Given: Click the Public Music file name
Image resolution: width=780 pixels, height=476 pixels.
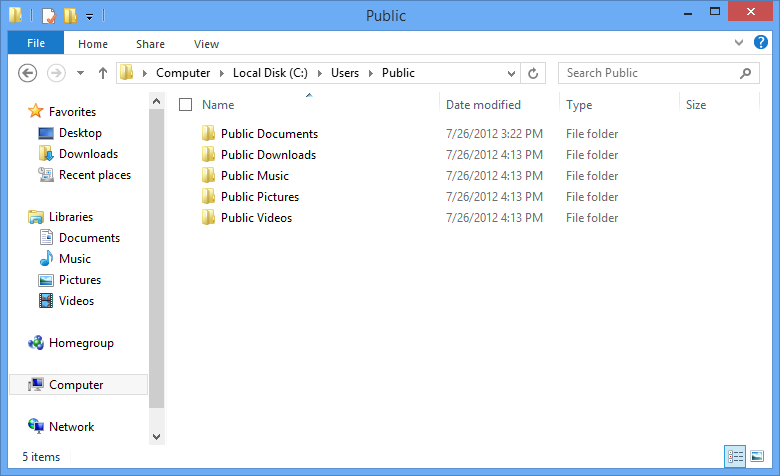Looking at the screenshot, I should tap(255, 176).
